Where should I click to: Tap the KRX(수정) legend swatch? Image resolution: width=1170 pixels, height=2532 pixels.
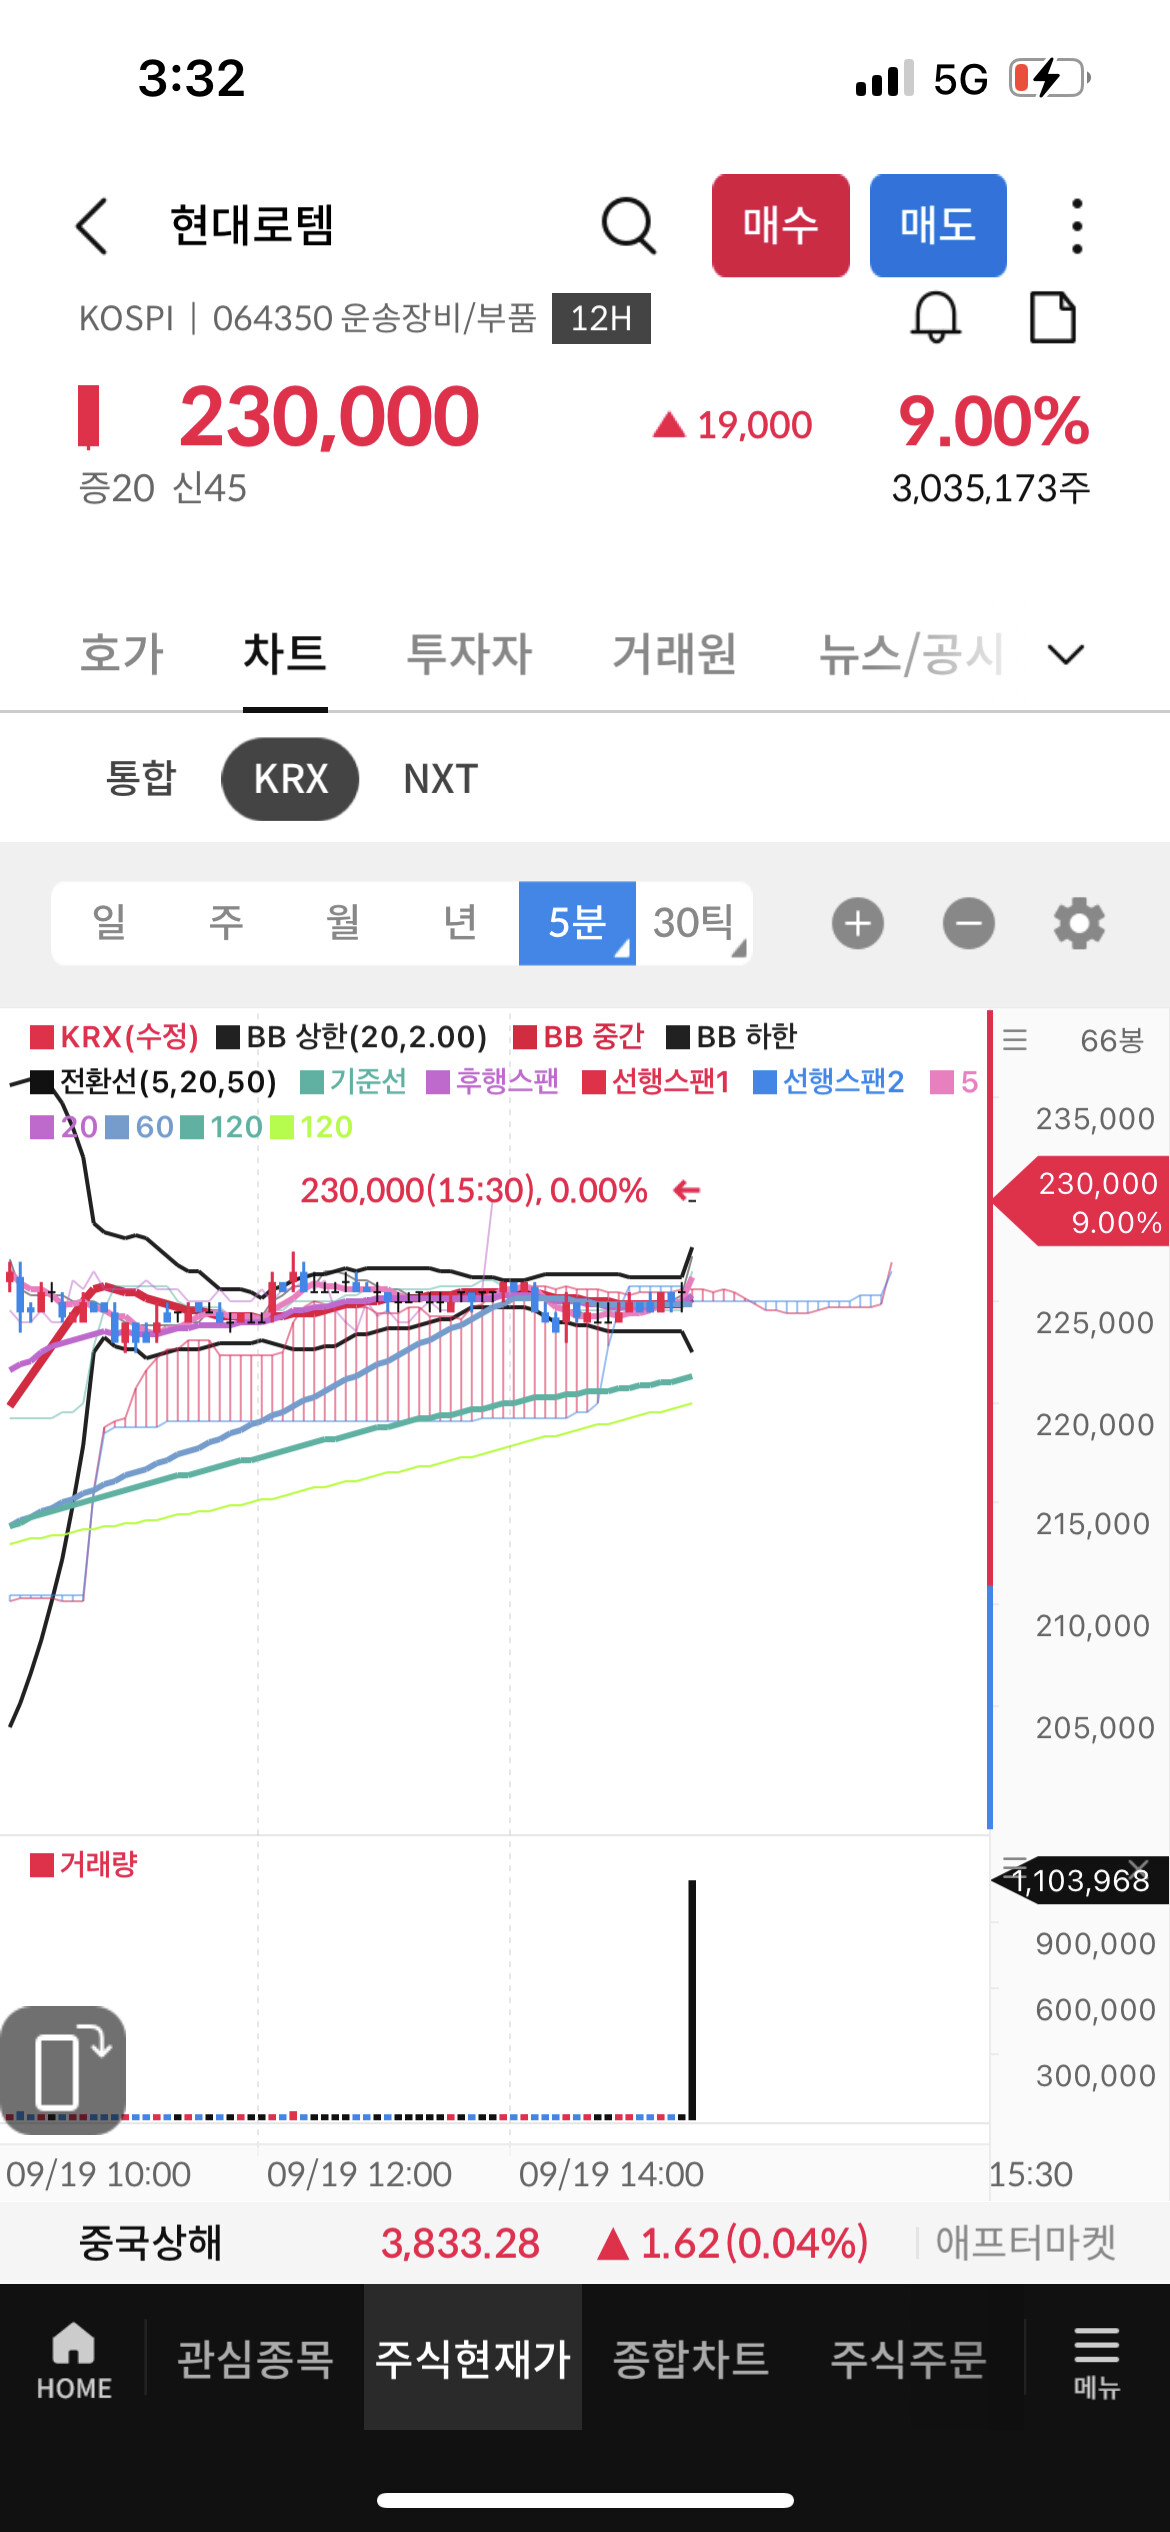click(x=42, y=1037)
